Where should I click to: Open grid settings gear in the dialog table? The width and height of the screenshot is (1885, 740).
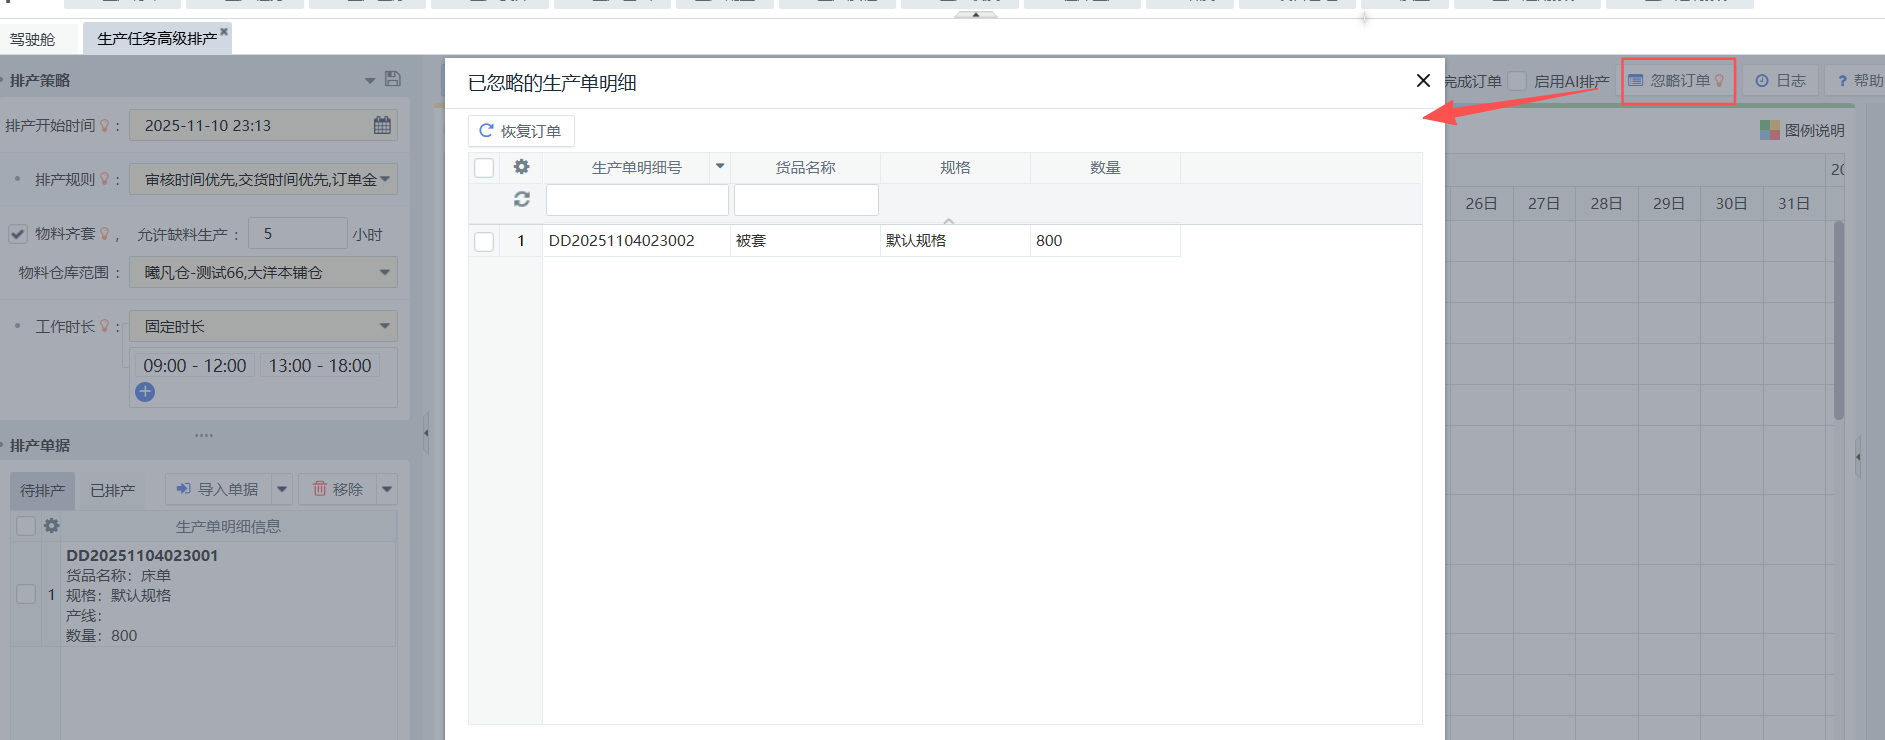pyautogui.click(x=521, y=167)
